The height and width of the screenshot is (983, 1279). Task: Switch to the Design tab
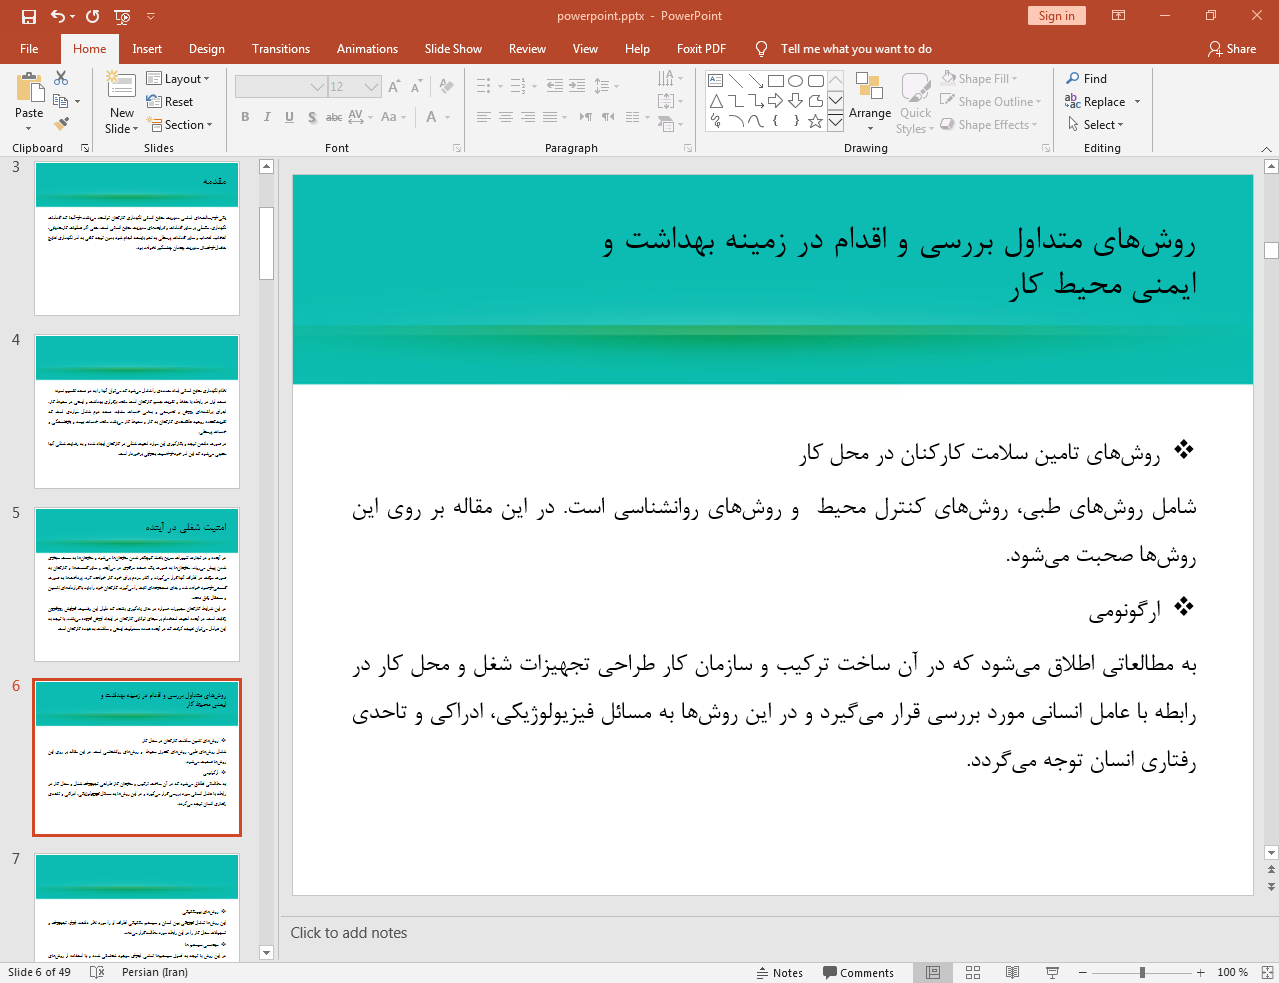pyautogui.click(x=207, y=49)
